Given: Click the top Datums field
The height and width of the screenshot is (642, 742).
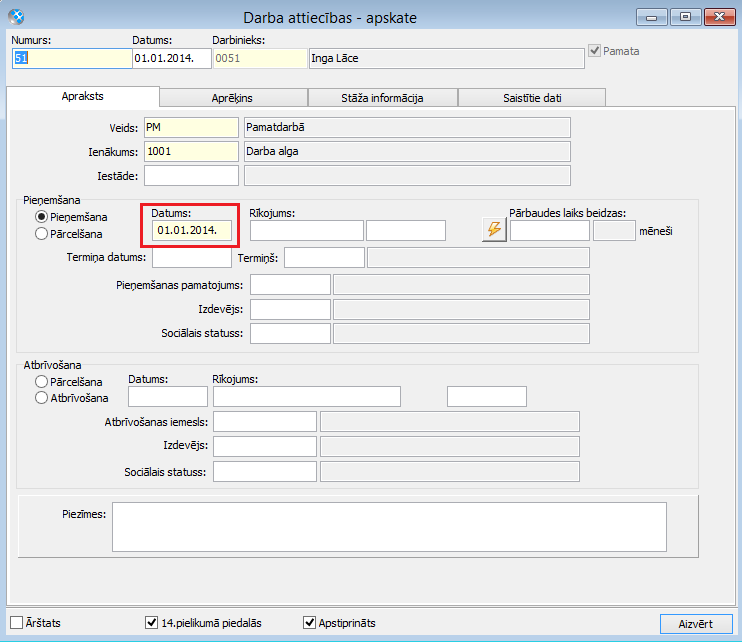Looking at the screenshot, I should point(172,58).
